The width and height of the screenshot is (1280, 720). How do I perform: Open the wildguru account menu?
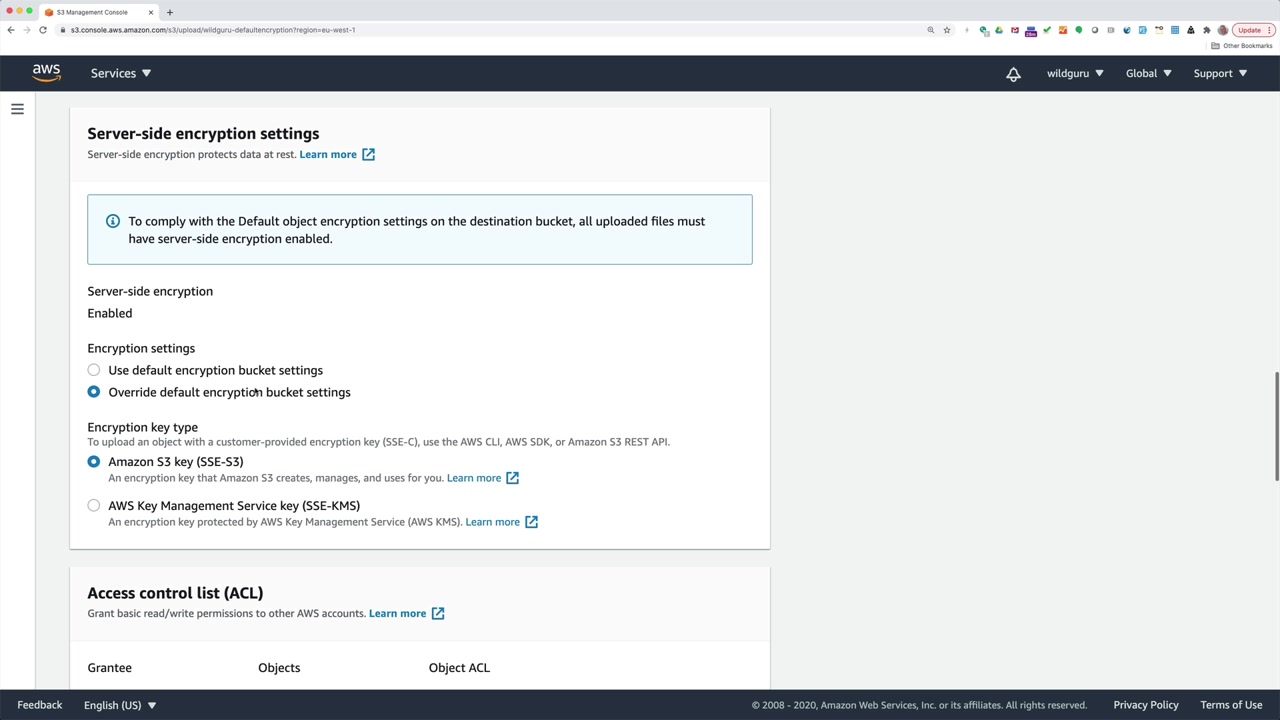tap(1075, 73)
